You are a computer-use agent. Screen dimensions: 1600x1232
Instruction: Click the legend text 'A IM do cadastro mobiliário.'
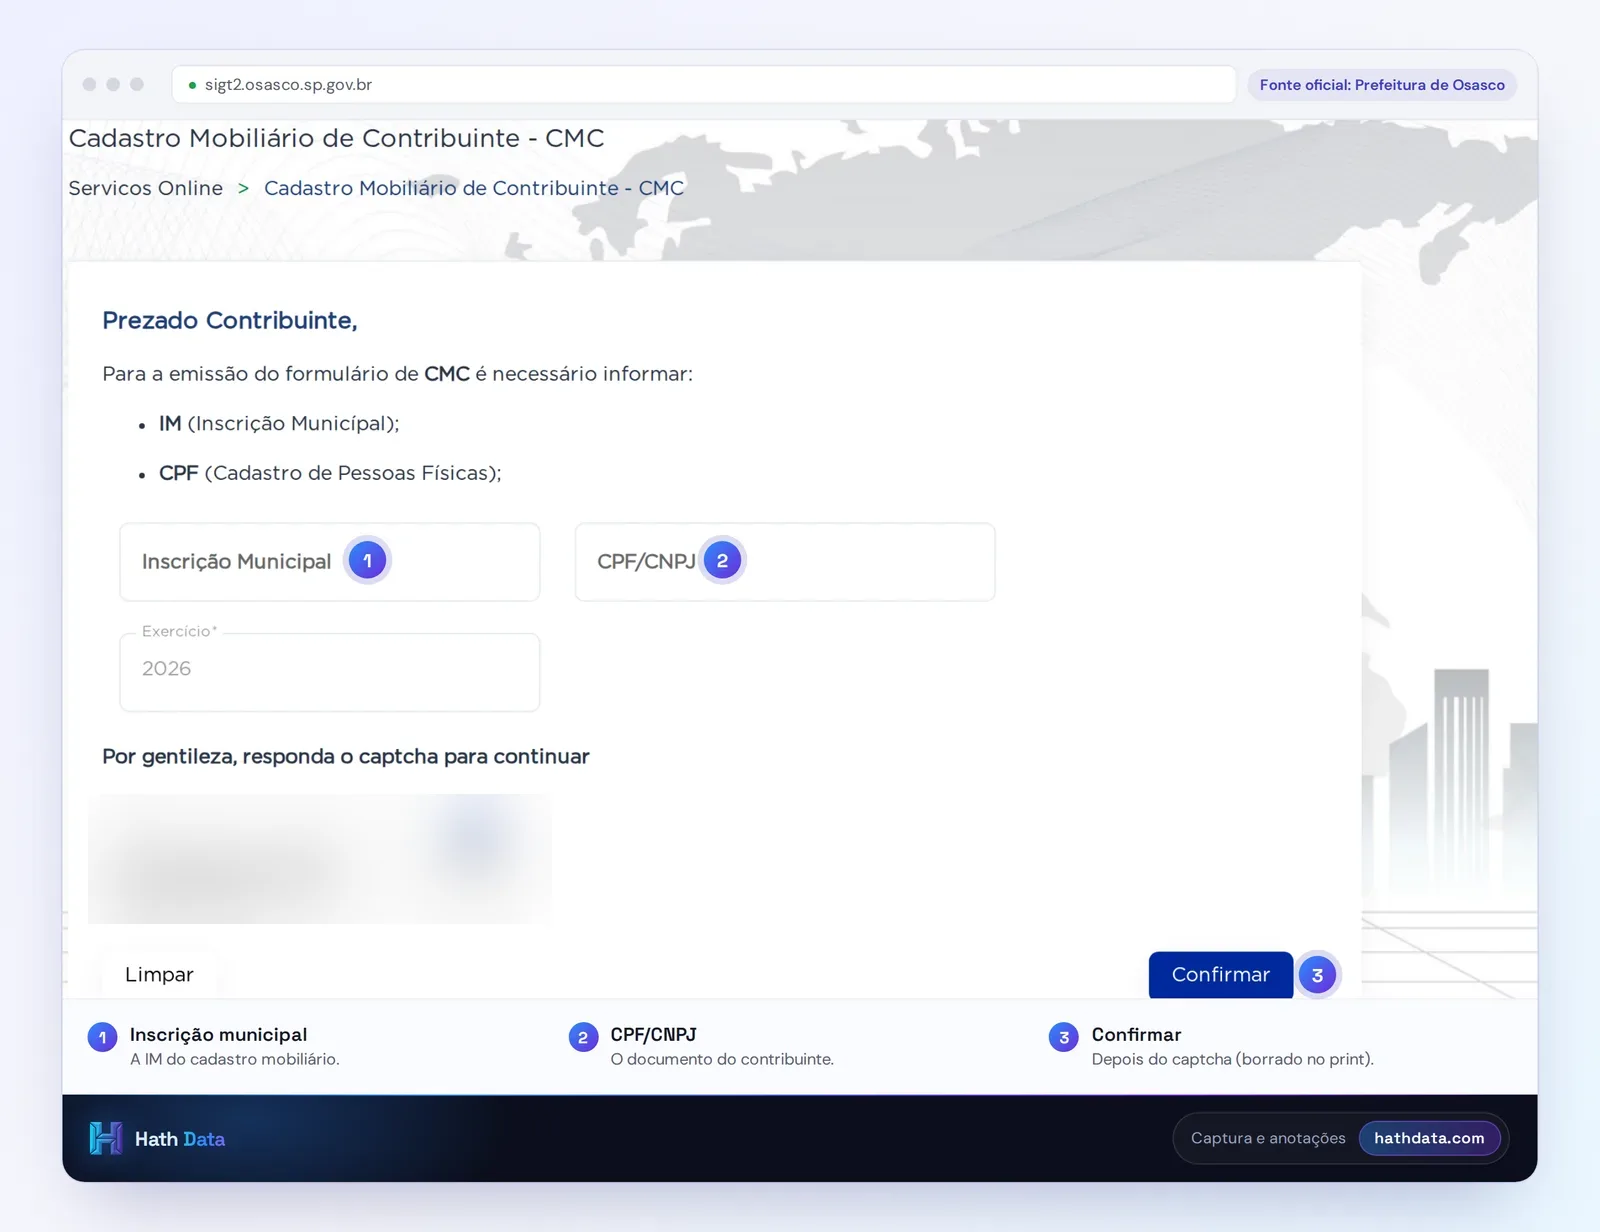click(235, 1059)
